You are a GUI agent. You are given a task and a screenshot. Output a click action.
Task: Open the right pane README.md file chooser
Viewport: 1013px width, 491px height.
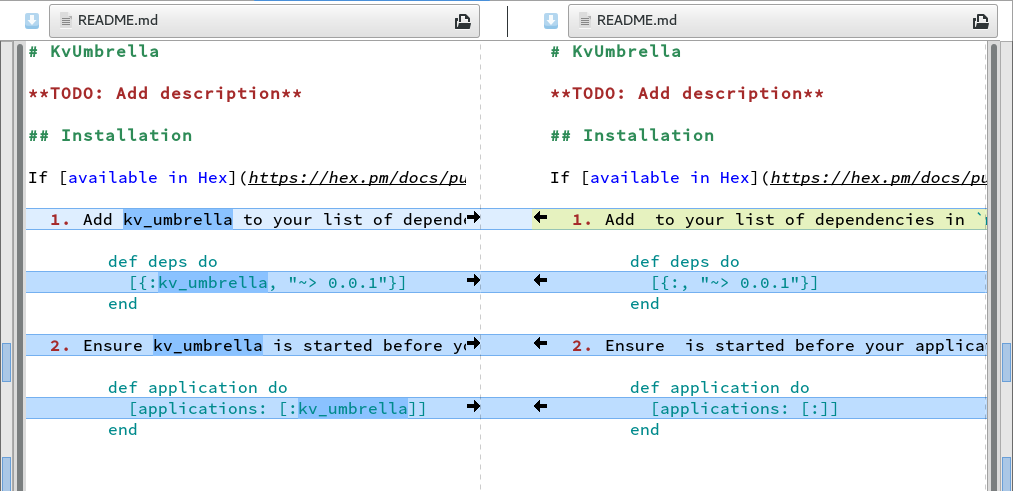pyautogui.click(x=783, y=21)
